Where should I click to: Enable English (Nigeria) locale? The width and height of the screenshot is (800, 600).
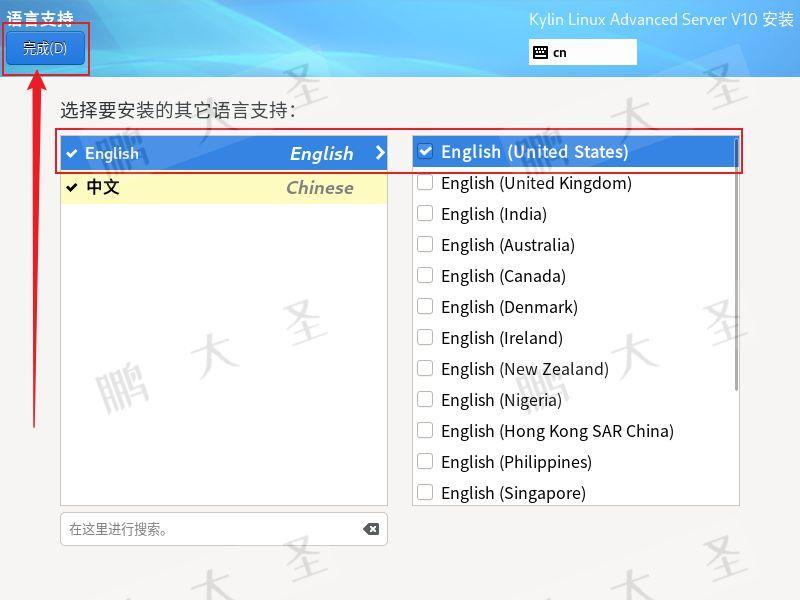click(425, 399)
